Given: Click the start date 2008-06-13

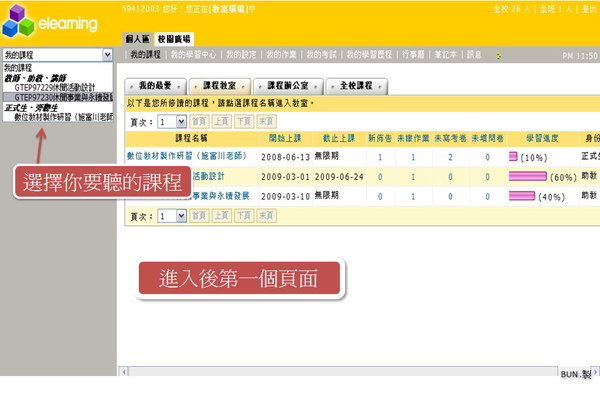Looking at the screenshot, I should click(x=285, y=157).
